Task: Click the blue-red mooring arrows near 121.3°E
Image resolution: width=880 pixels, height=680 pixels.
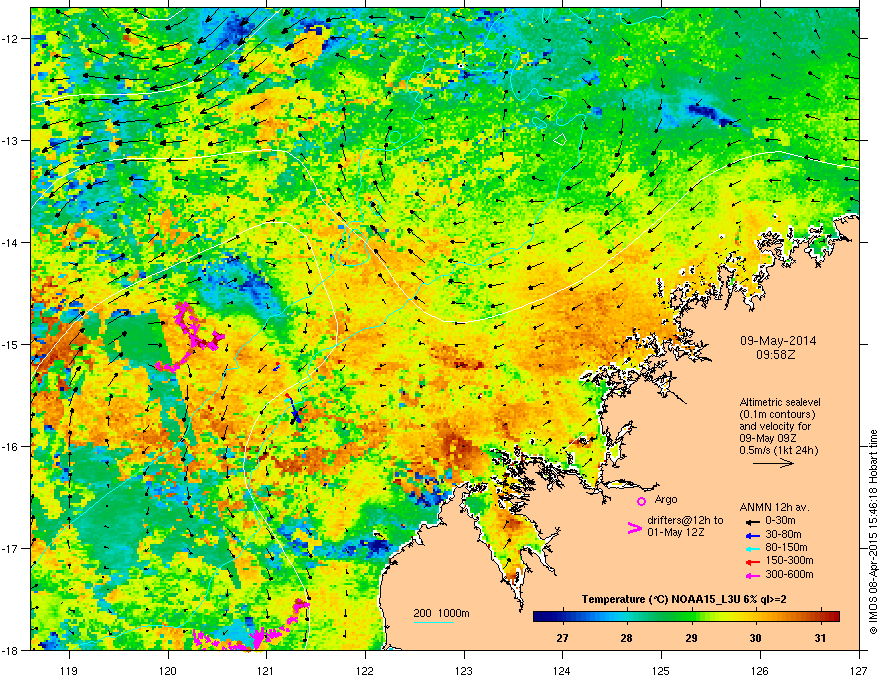Action: point(294,410)
